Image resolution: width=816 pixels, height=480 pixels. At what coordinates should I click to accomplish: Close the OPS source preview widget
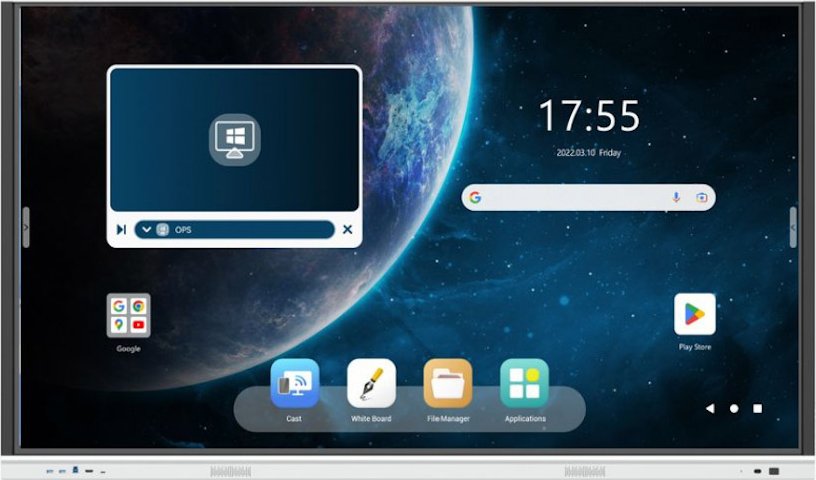click(x=347, y=230)
